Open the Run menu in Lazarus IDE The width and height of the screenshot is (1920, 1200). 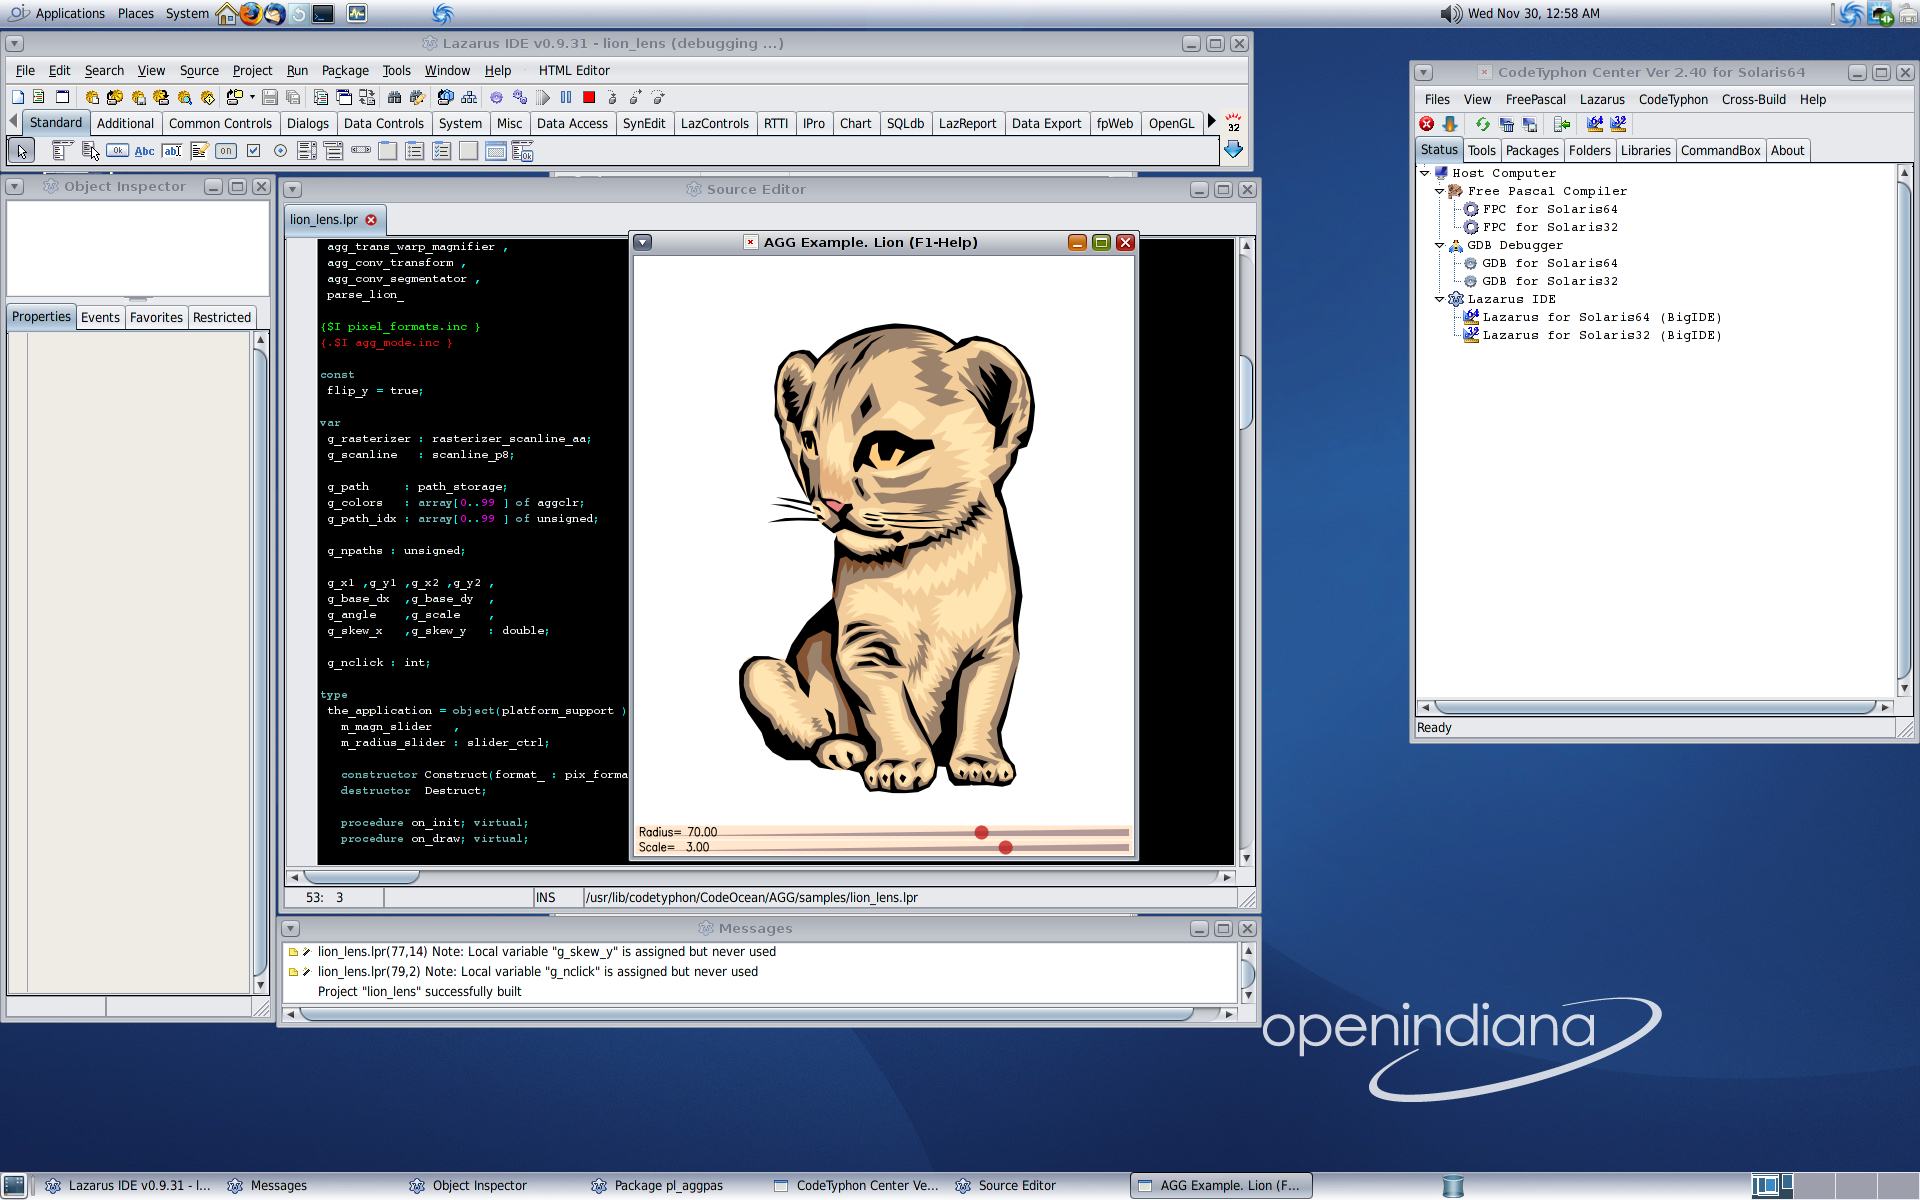297,70
